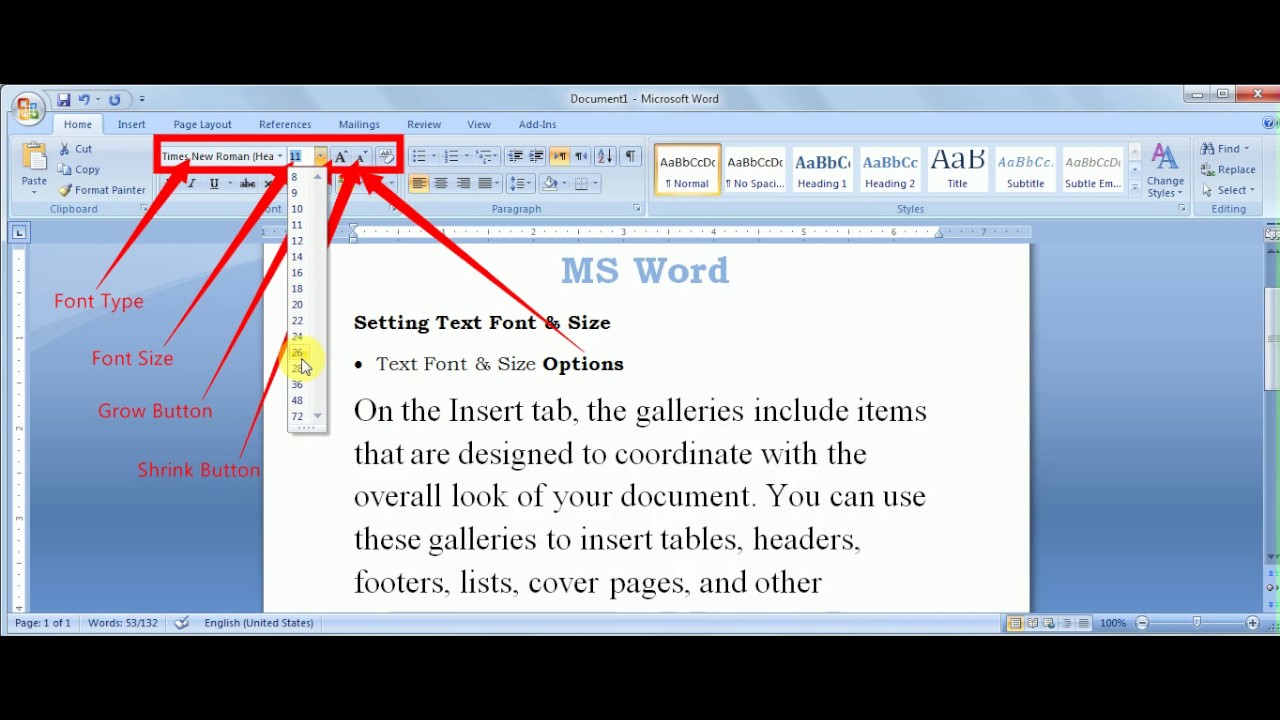
Task: Open the Add-Ins tab
Action: (537, 124)
